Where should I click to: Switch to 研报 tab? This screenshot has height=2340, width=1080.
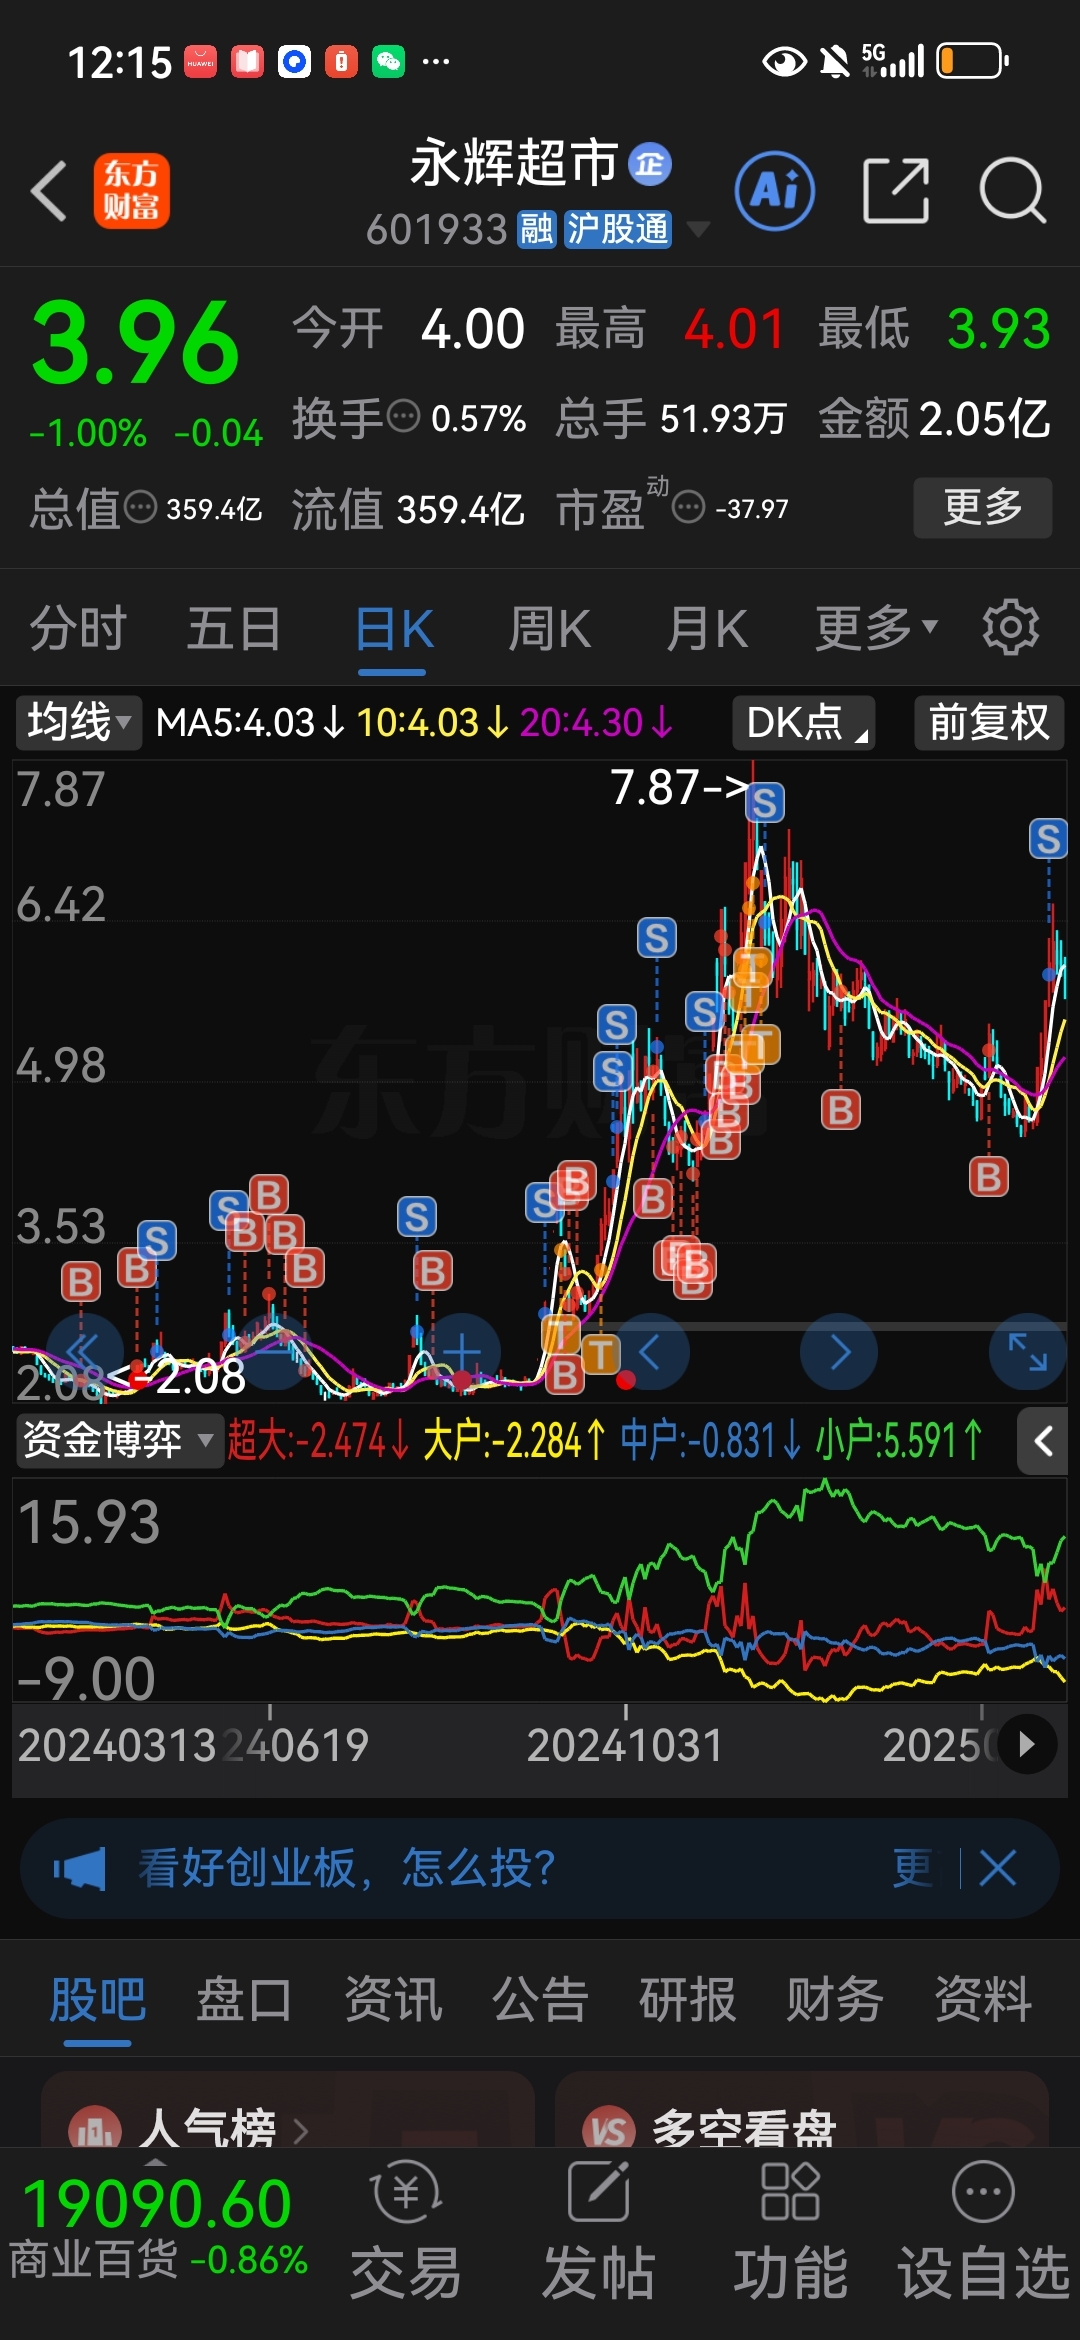tap(688, 2000)
